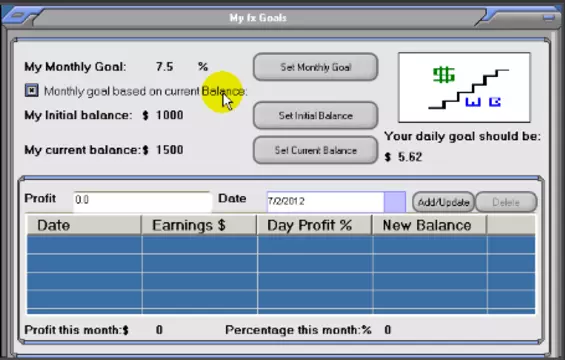Screen dimensions: 565x360
Task: Open the Date picker dropdown button
Action: [x=395, y=202]
